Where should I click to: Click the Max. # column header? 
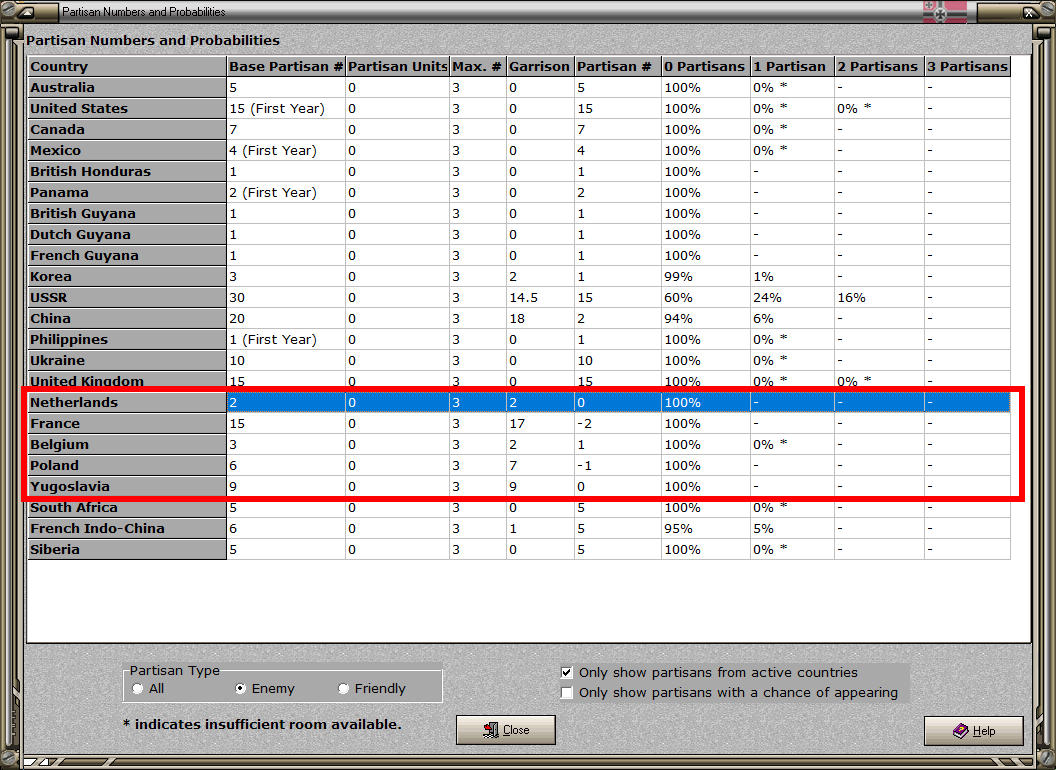(x=478, y=66)
